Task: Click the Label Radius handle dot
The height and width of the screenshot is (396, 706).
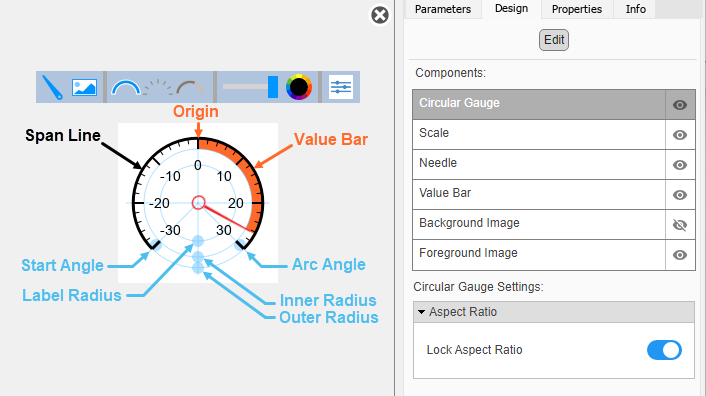Action: point(198,241)
